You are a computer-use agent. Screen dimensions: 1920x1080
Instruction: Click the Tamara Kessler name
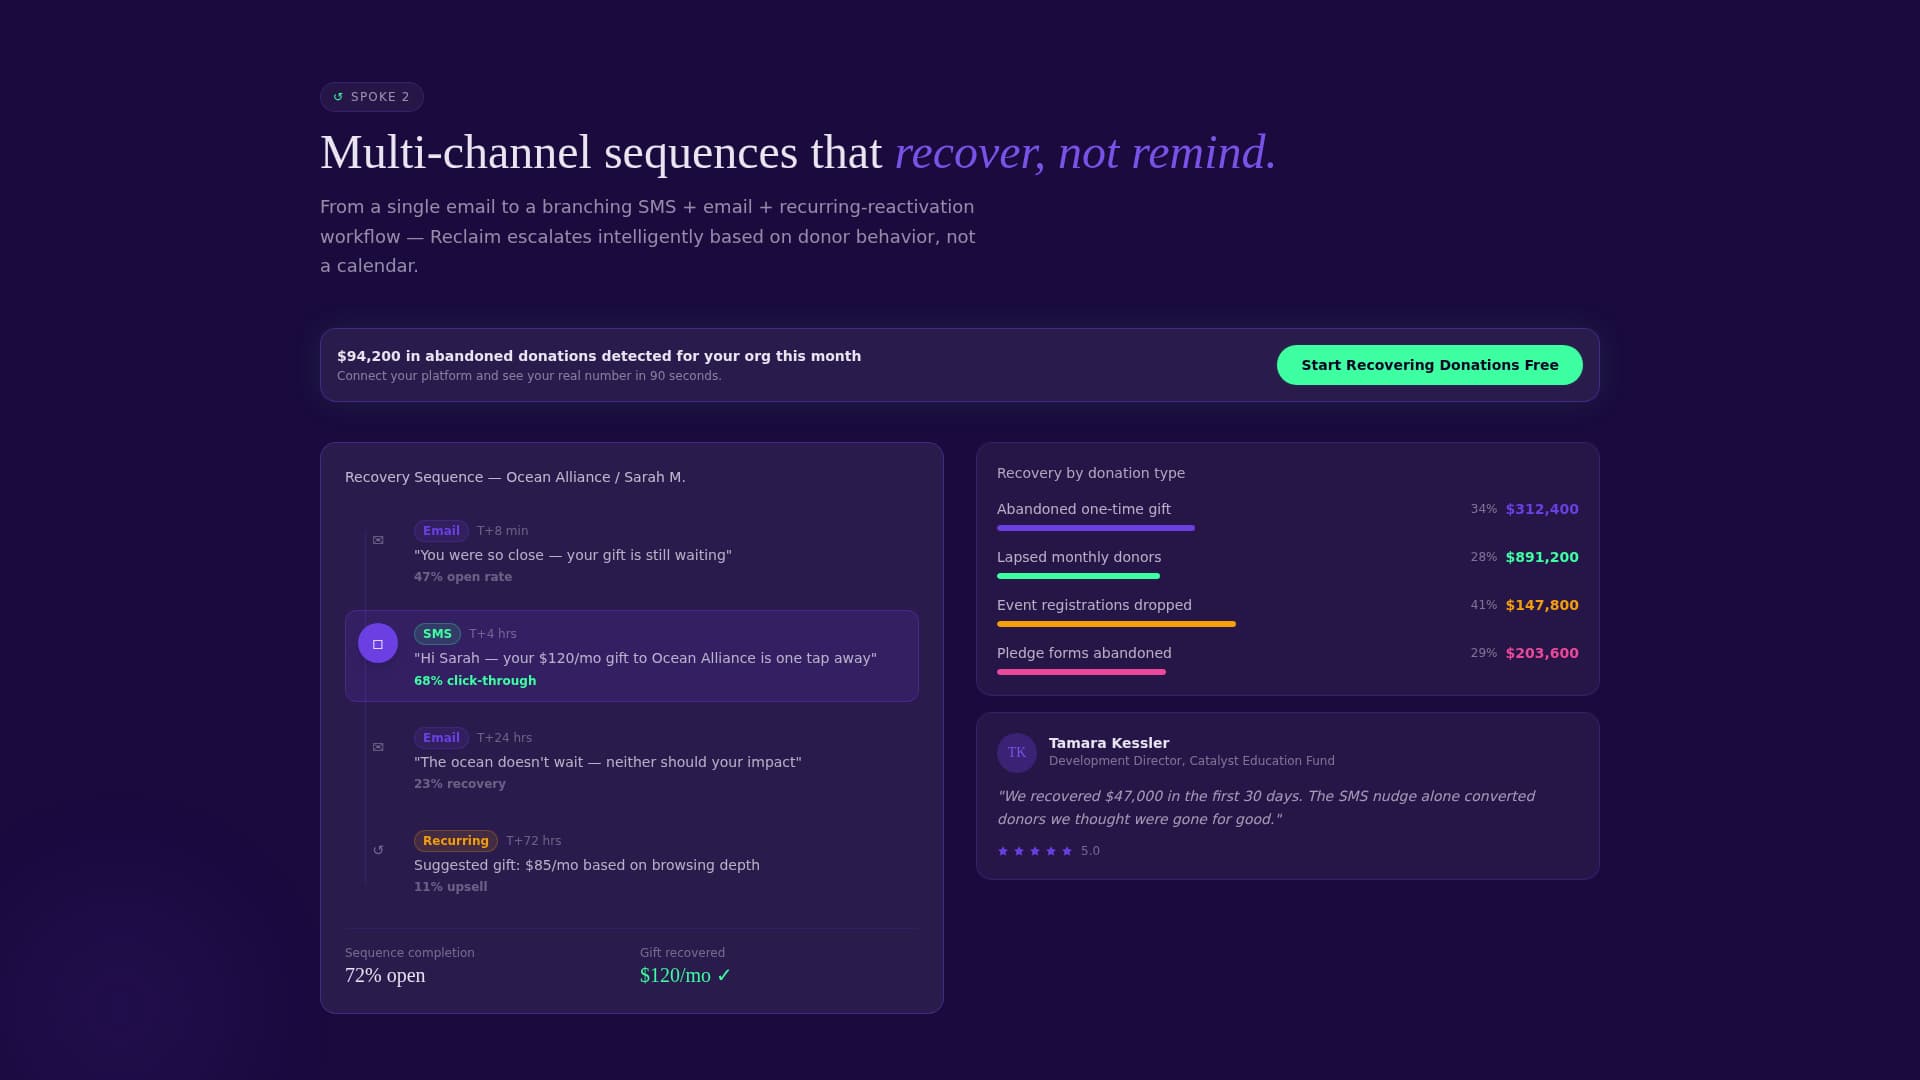click(x=1109, y=743)
